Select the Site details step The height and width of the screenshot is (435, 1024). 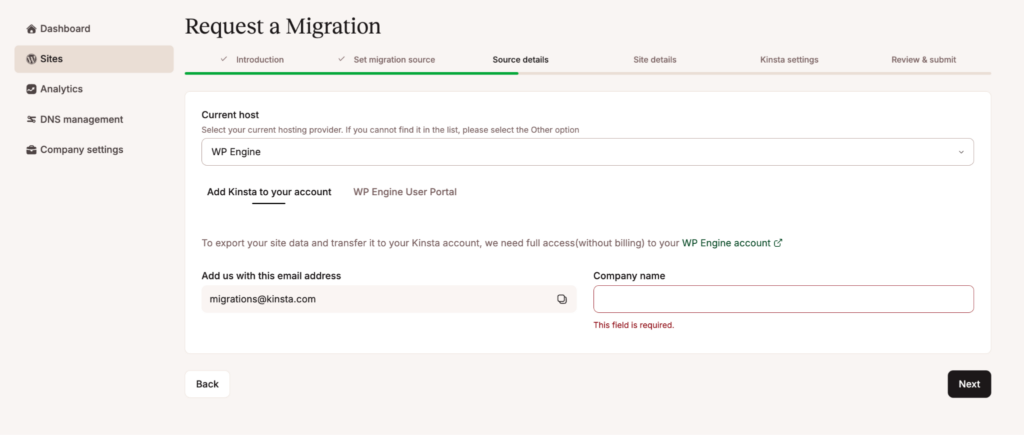point(654,59)
